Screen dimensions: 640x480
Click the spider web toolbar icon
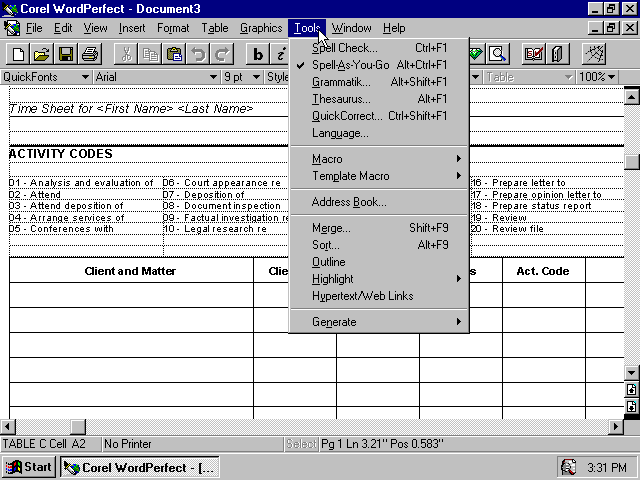tap(594, 54)
